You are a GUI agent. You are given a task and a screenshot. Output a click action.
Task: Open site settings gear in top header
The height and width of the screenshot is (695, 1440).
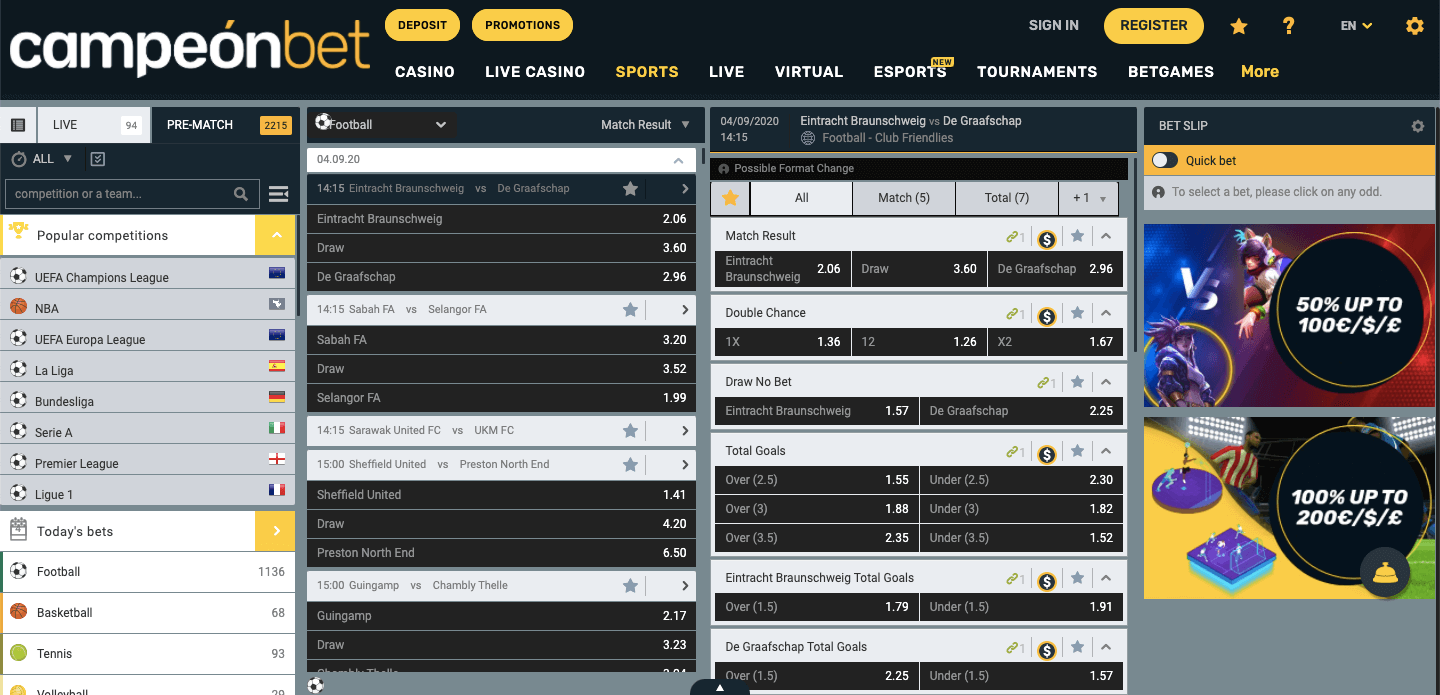point(1414,26)
